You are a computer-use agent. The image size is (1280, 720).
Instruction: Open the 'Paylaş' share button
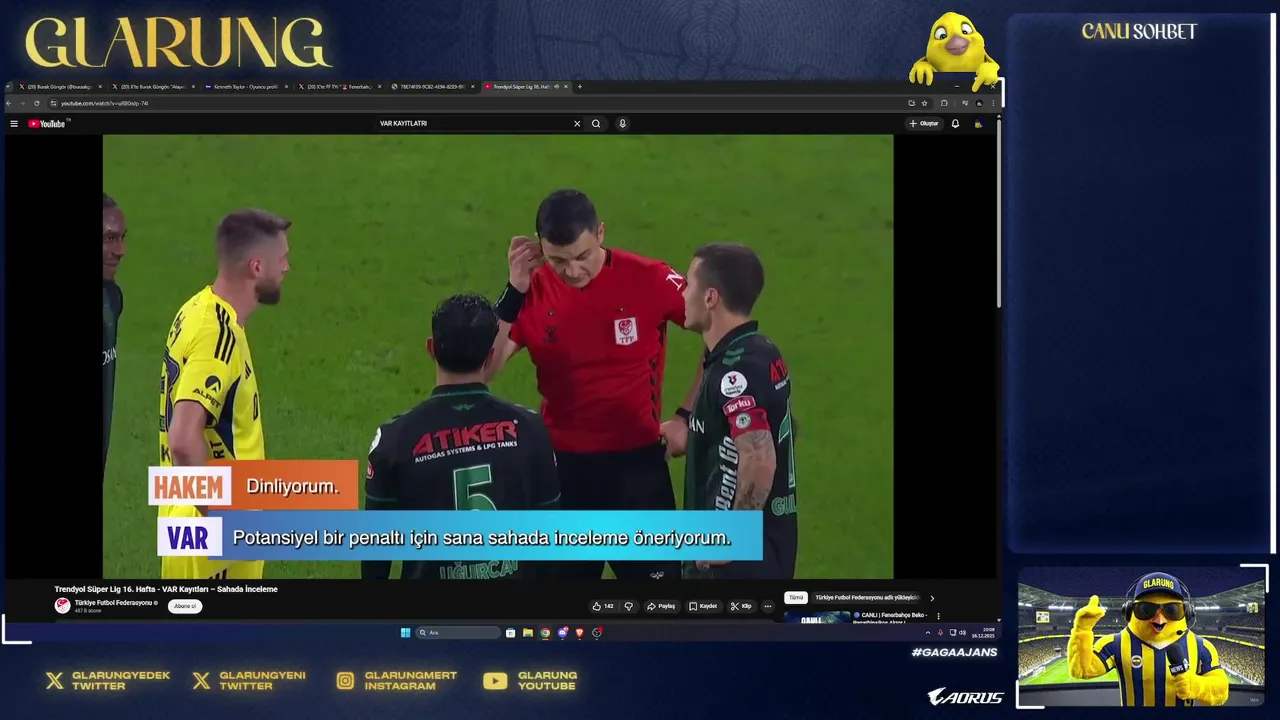(x=661, y=606)
